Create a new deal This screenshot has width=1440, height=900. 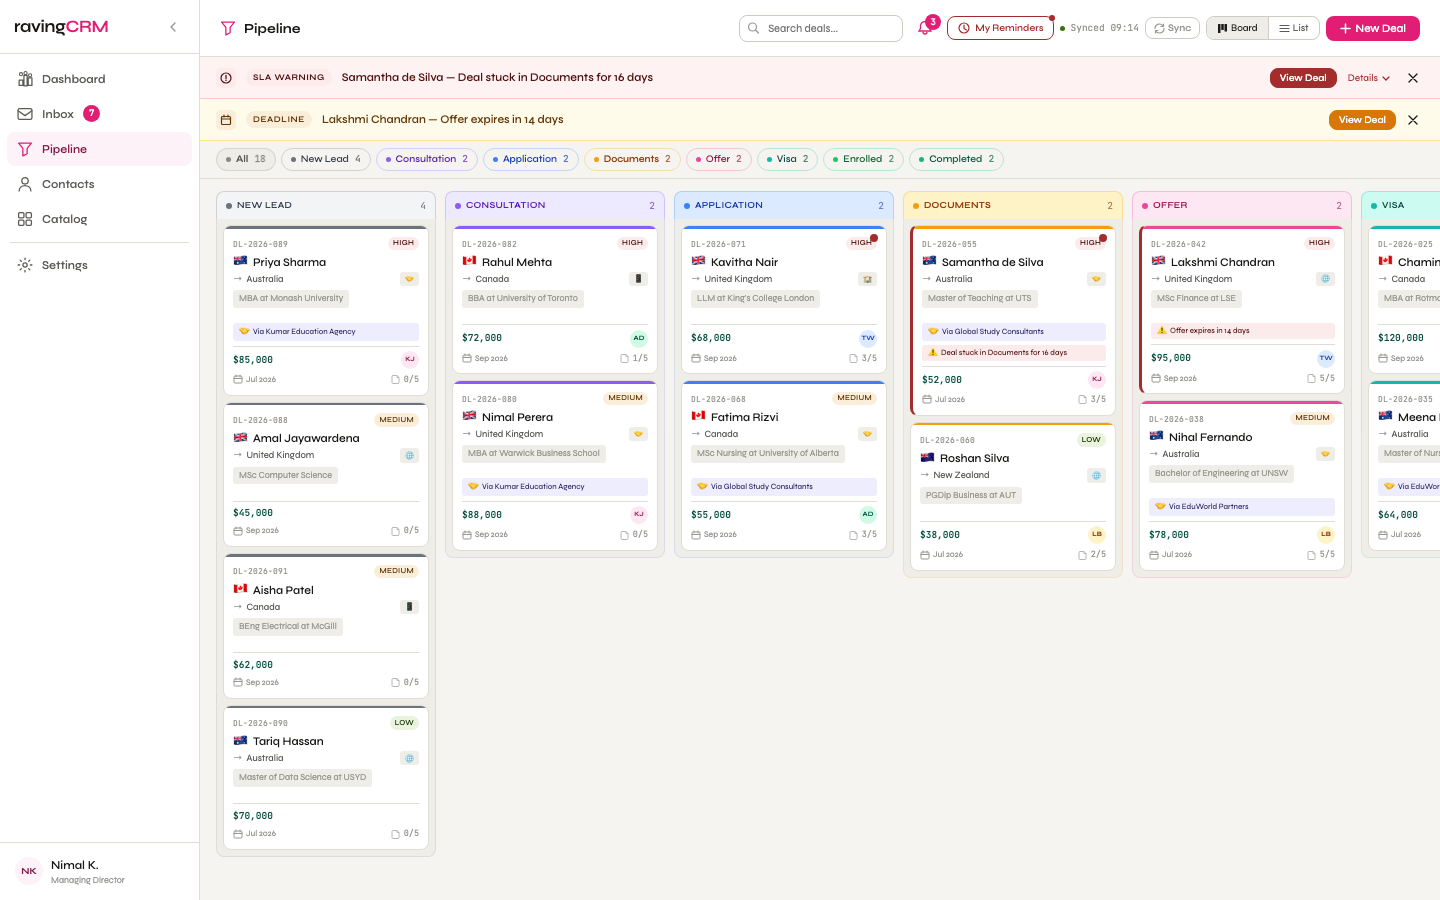pos(1372,28)
